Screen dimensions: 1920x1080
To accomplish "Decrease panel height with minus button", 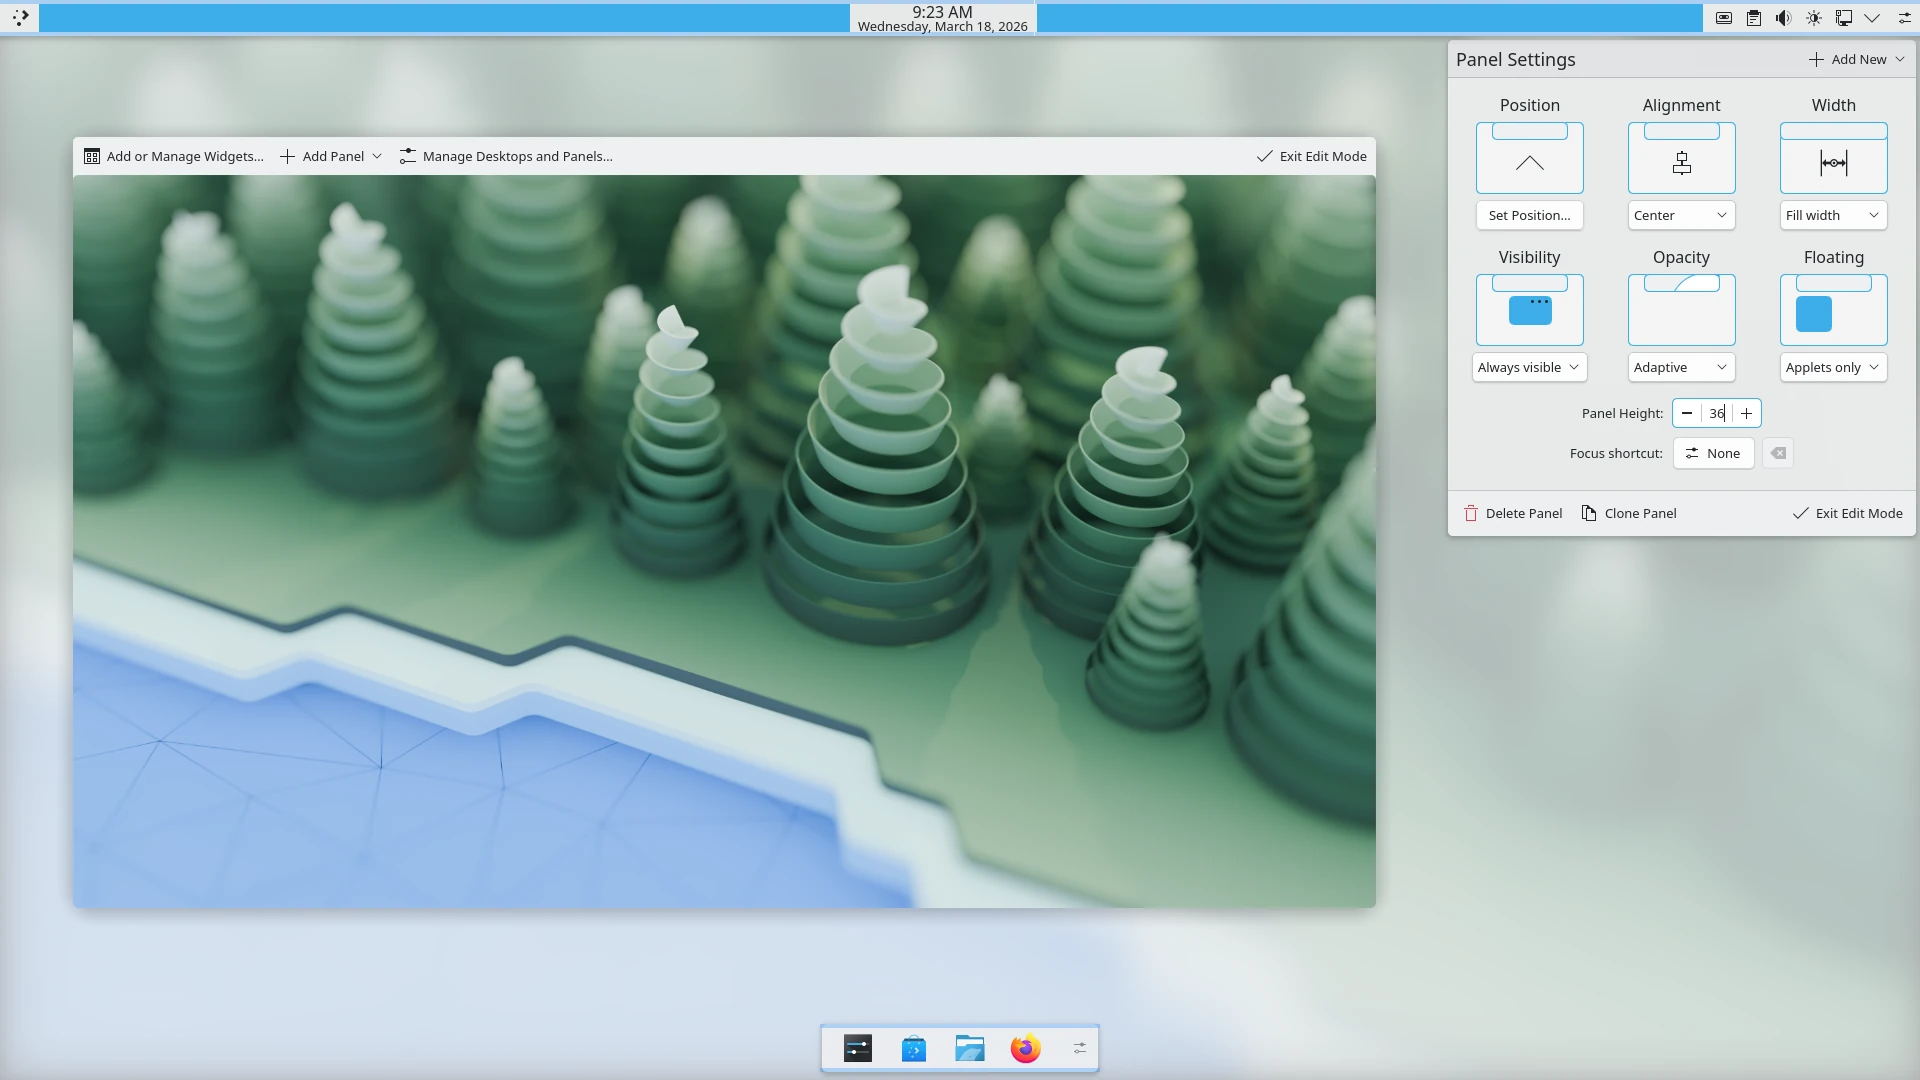I will tap(1687, 413).
